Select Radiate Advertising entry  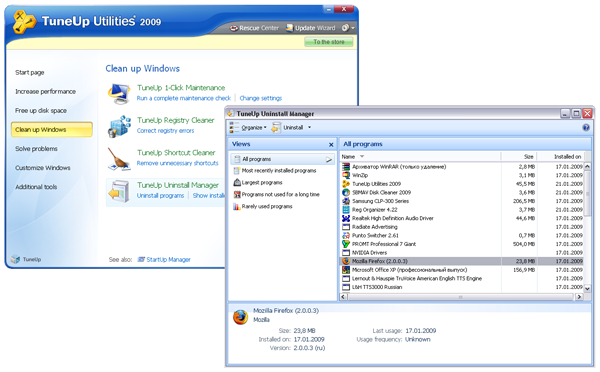[x=375, y=227]
